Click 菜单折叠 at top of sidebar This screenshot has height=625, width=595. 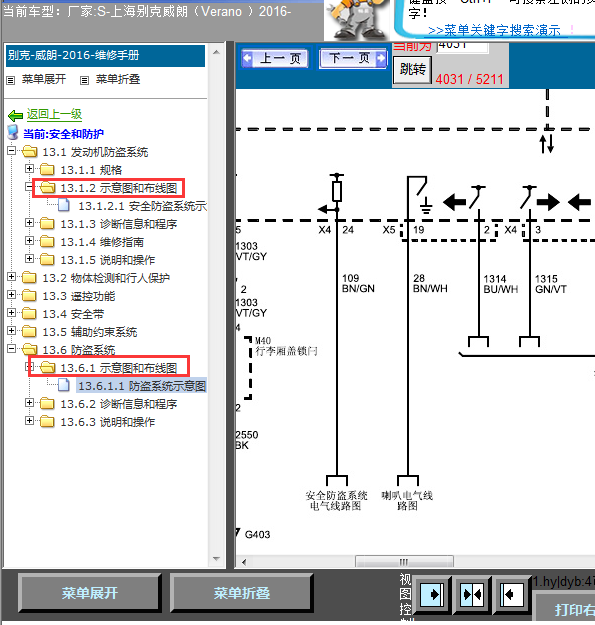(118, 79)
